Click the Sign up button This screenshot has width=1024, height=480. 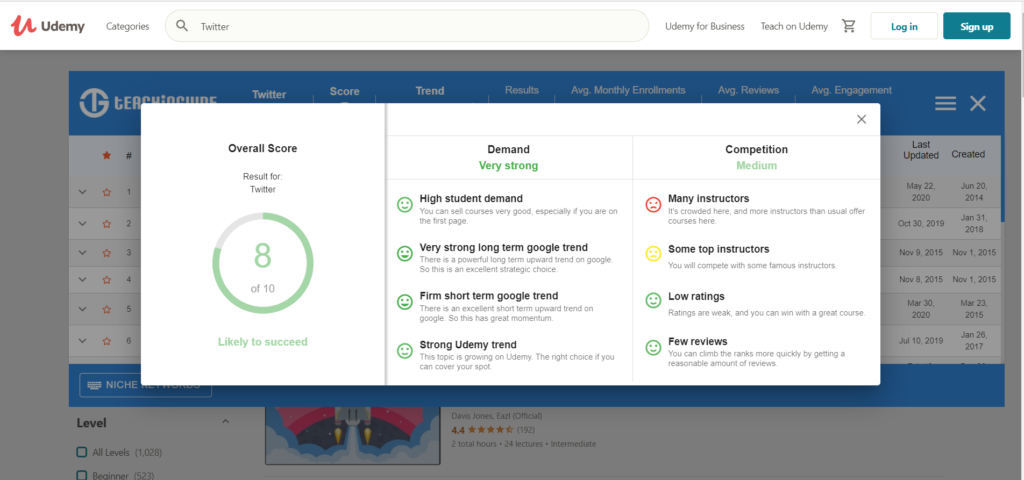click(976, 26)
